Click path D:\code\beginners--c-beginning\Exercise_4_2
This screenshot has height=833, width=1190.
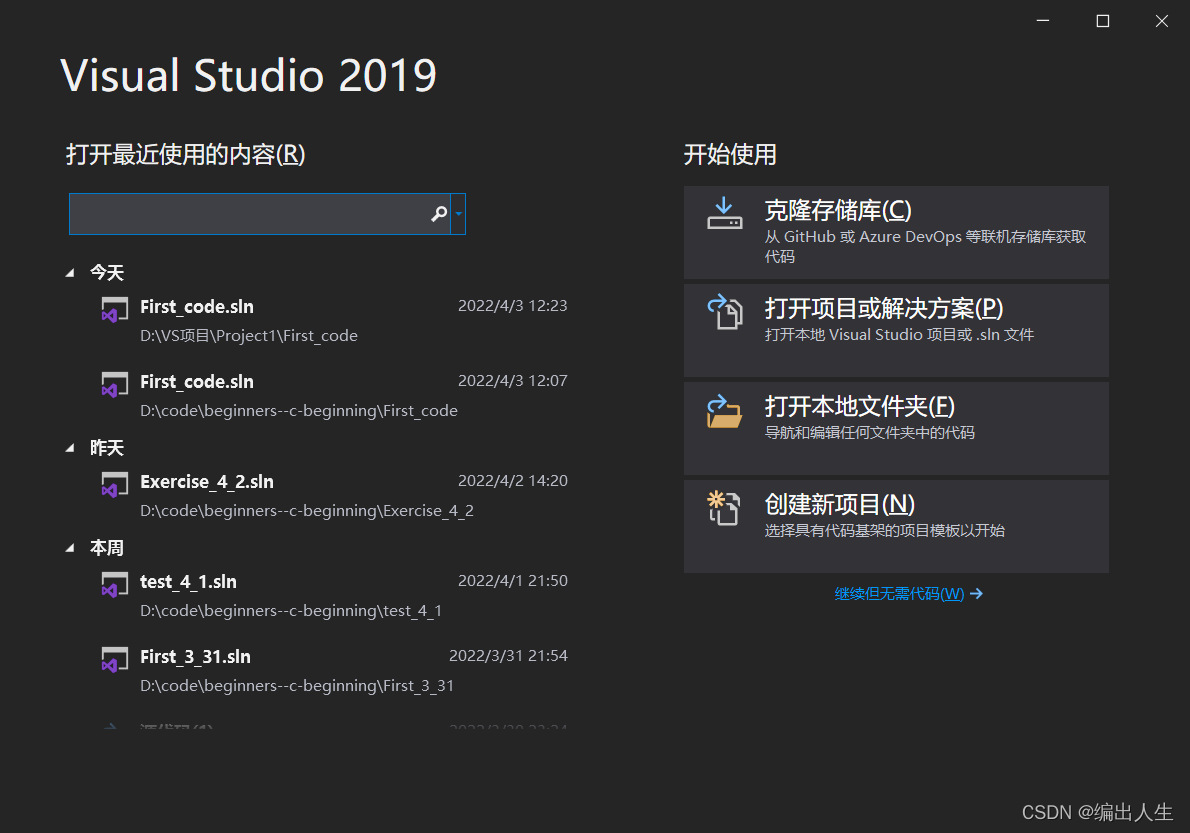tap(307, 511)
